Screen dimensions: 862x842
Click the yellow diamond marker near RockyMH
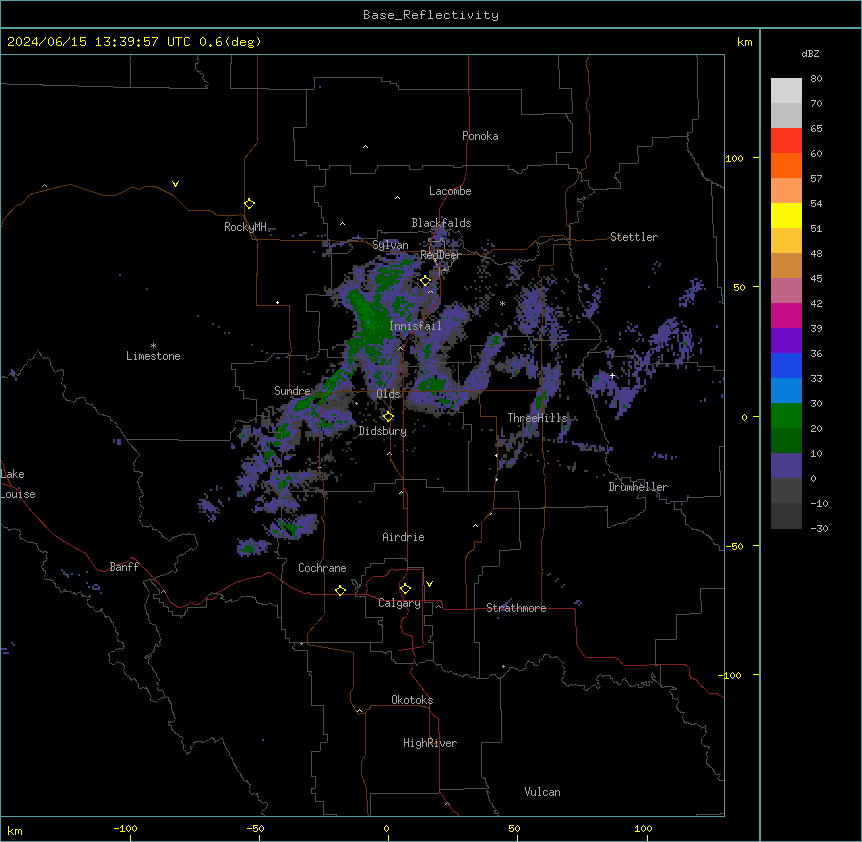coord(249,203)
